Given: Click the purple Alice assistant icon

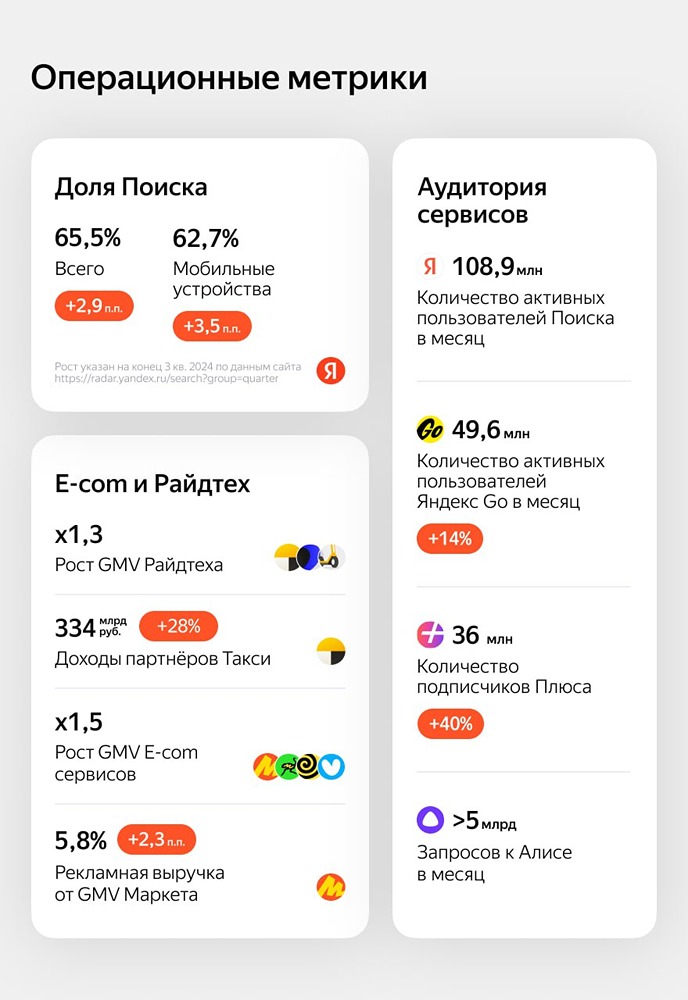Looking at the screenshot, I should tap(430, 821).
